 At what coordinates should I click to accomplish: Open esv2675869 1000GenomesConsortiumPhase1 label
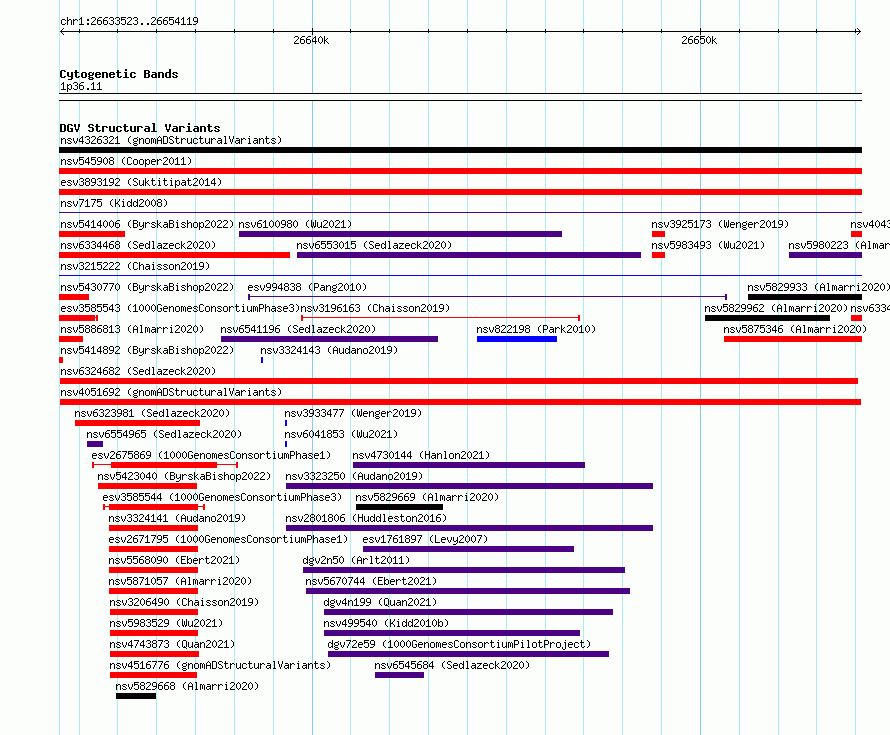click(211, 455)
